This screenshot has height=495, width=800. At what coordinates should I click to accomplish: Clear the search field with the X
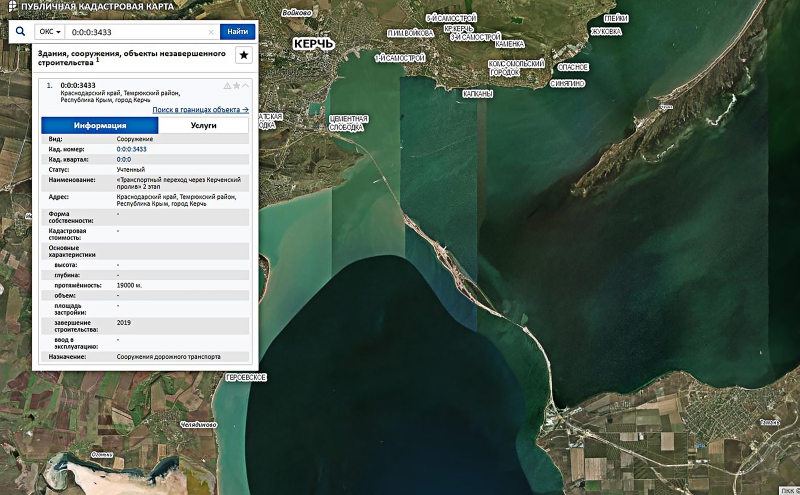[x=210, y=32]
